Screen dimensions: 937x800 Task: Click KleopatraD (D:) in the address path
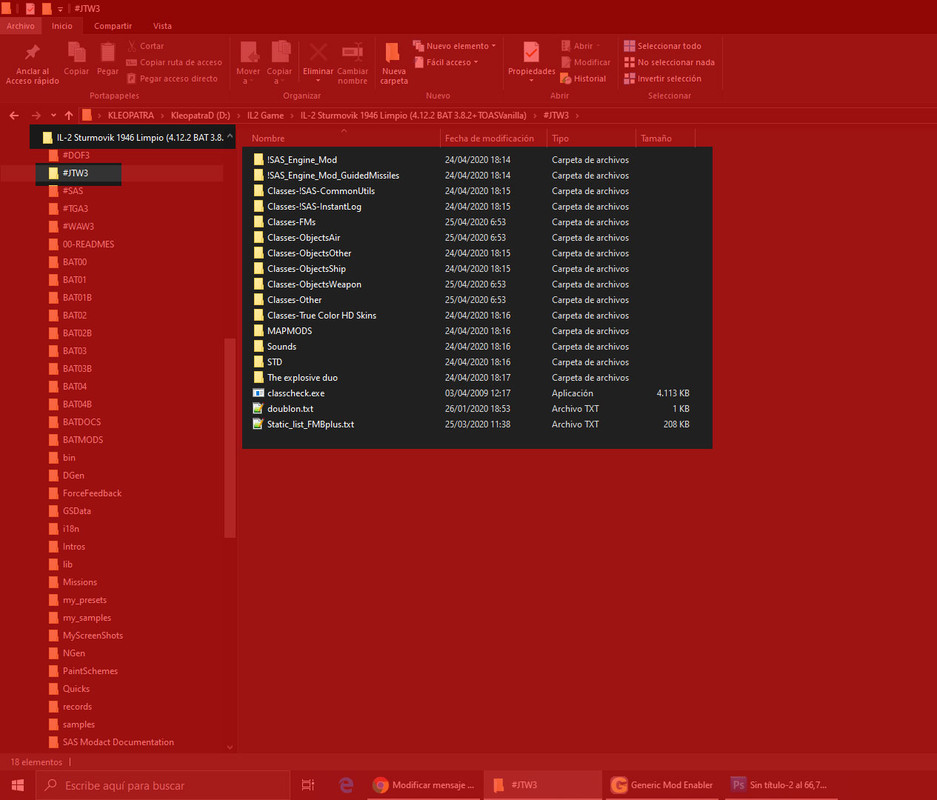[200, 115]
